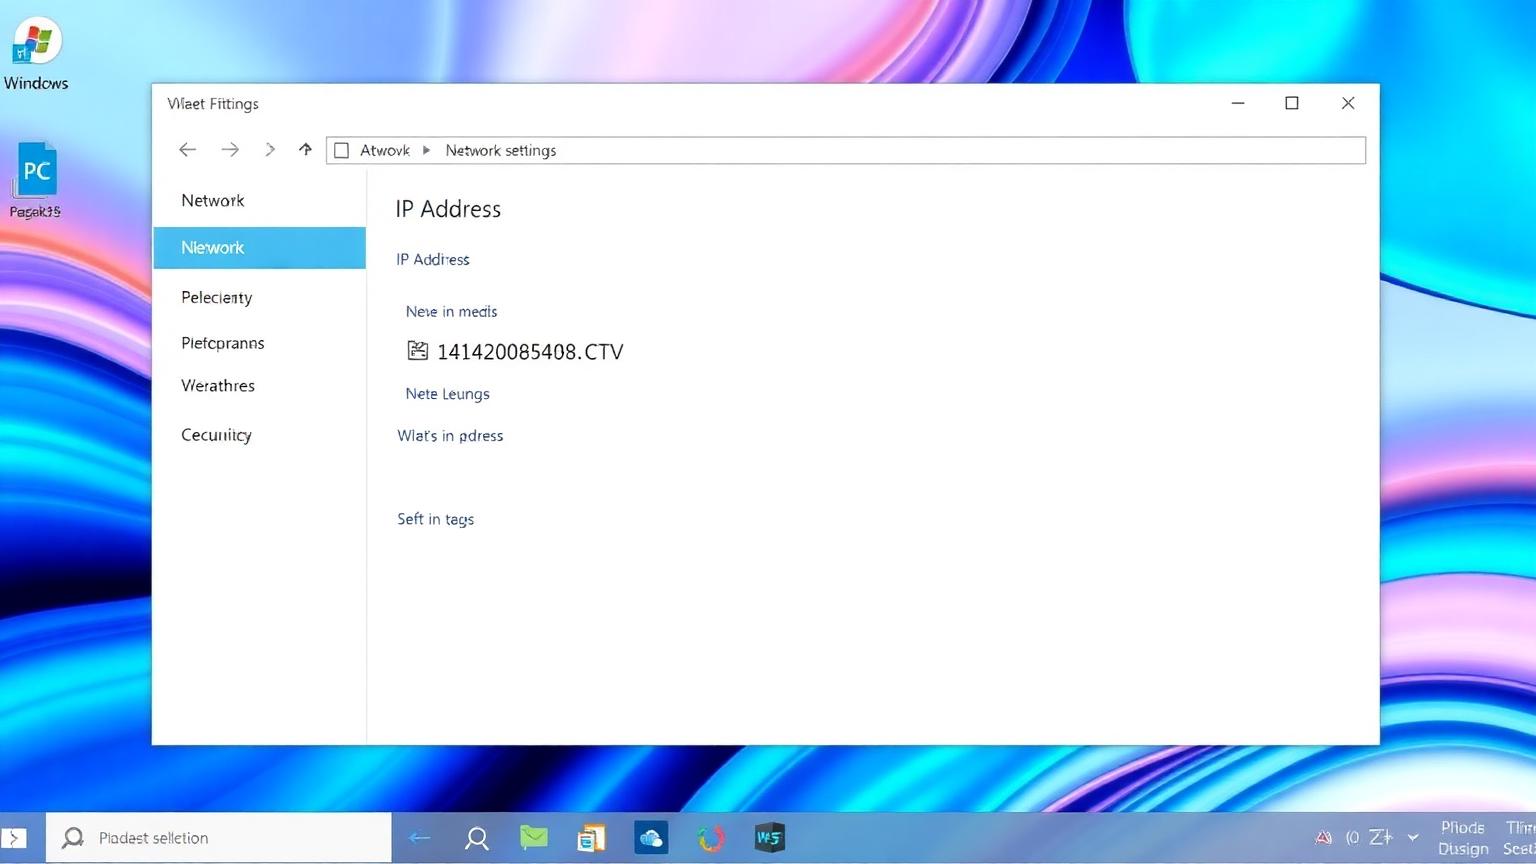Open the Cecuniicy sidebar section
Viewport: 1536px width, 864px height.
[216, 435]
